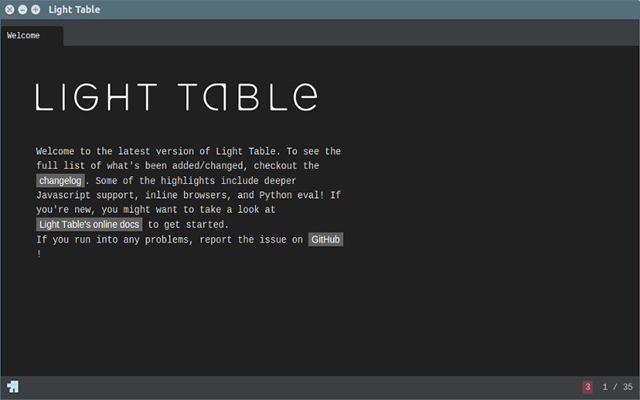
Task: Click the red error count badge showing 3
Action: coord(587,387)
